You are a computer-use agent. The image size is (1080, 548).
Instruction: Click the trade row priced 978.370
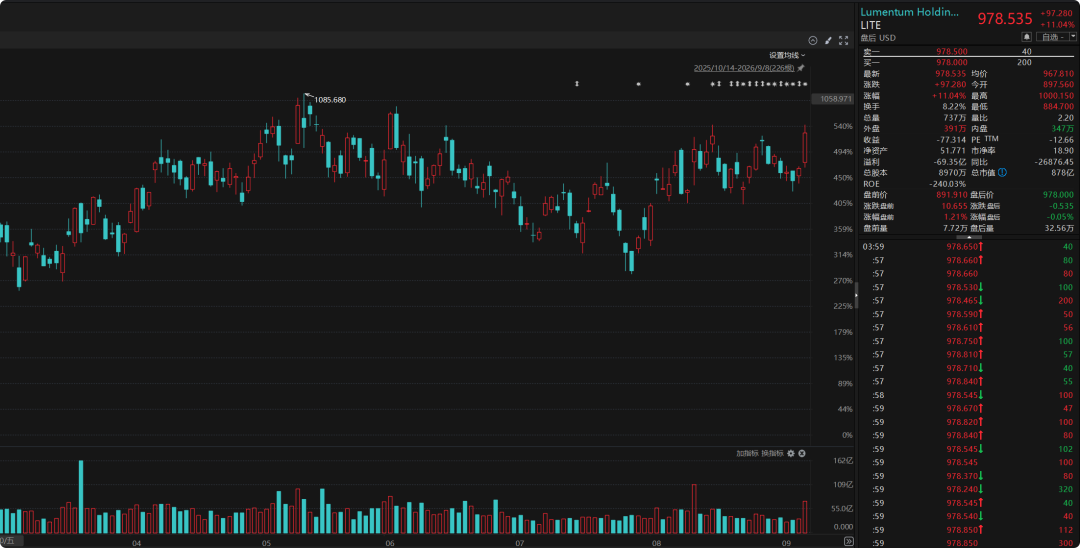(x=968, y=476)
